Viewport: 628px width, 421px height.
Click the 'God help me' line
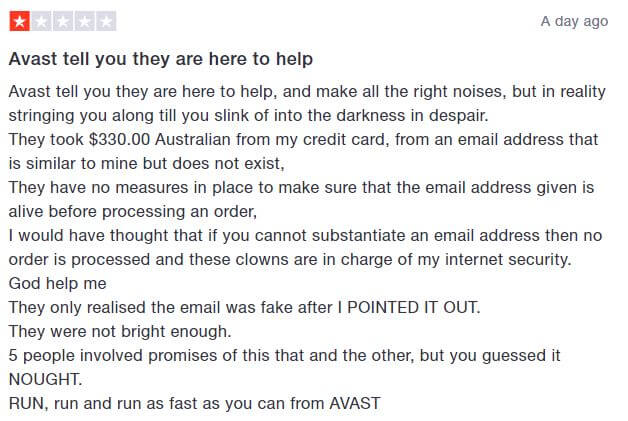click(58, 284)
